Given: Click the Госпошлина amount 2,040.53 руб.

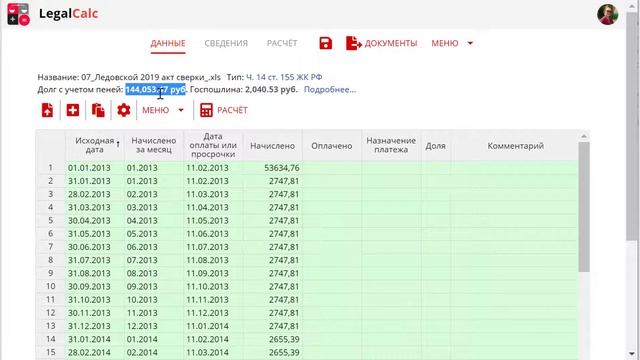Looking at the screenshot, I should pos(271,89).
